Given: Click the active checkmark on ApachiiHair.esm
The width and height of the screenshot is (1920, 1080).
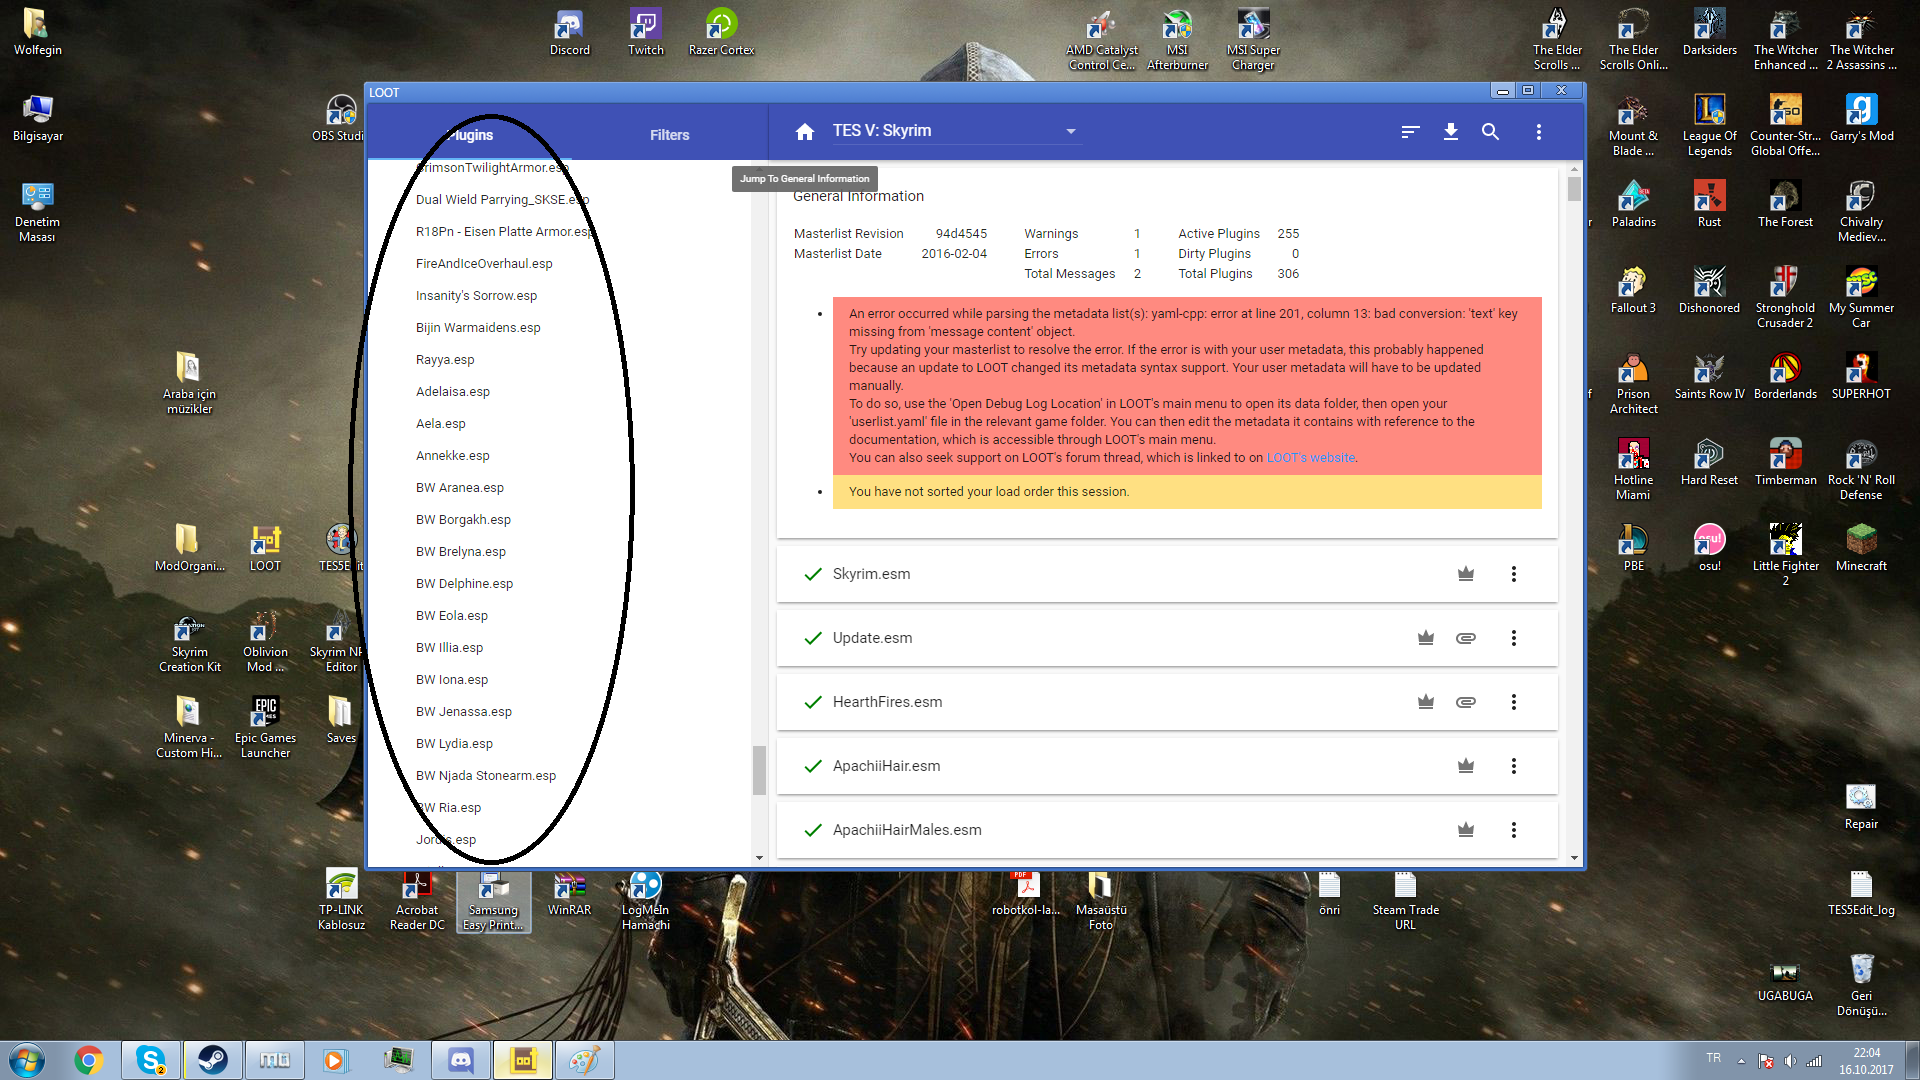Looking at the screenshot, I should coord(813,766).
